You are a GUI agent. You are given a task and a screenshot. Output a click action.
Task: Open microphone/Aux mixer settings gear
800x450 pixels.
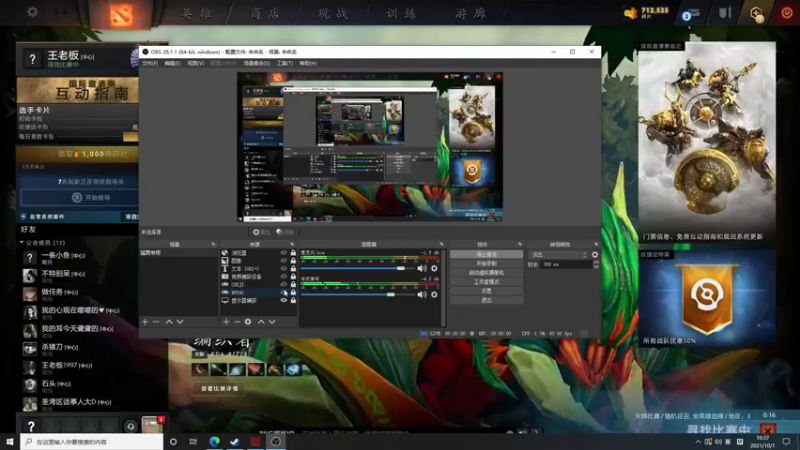[x=434, y=268]
